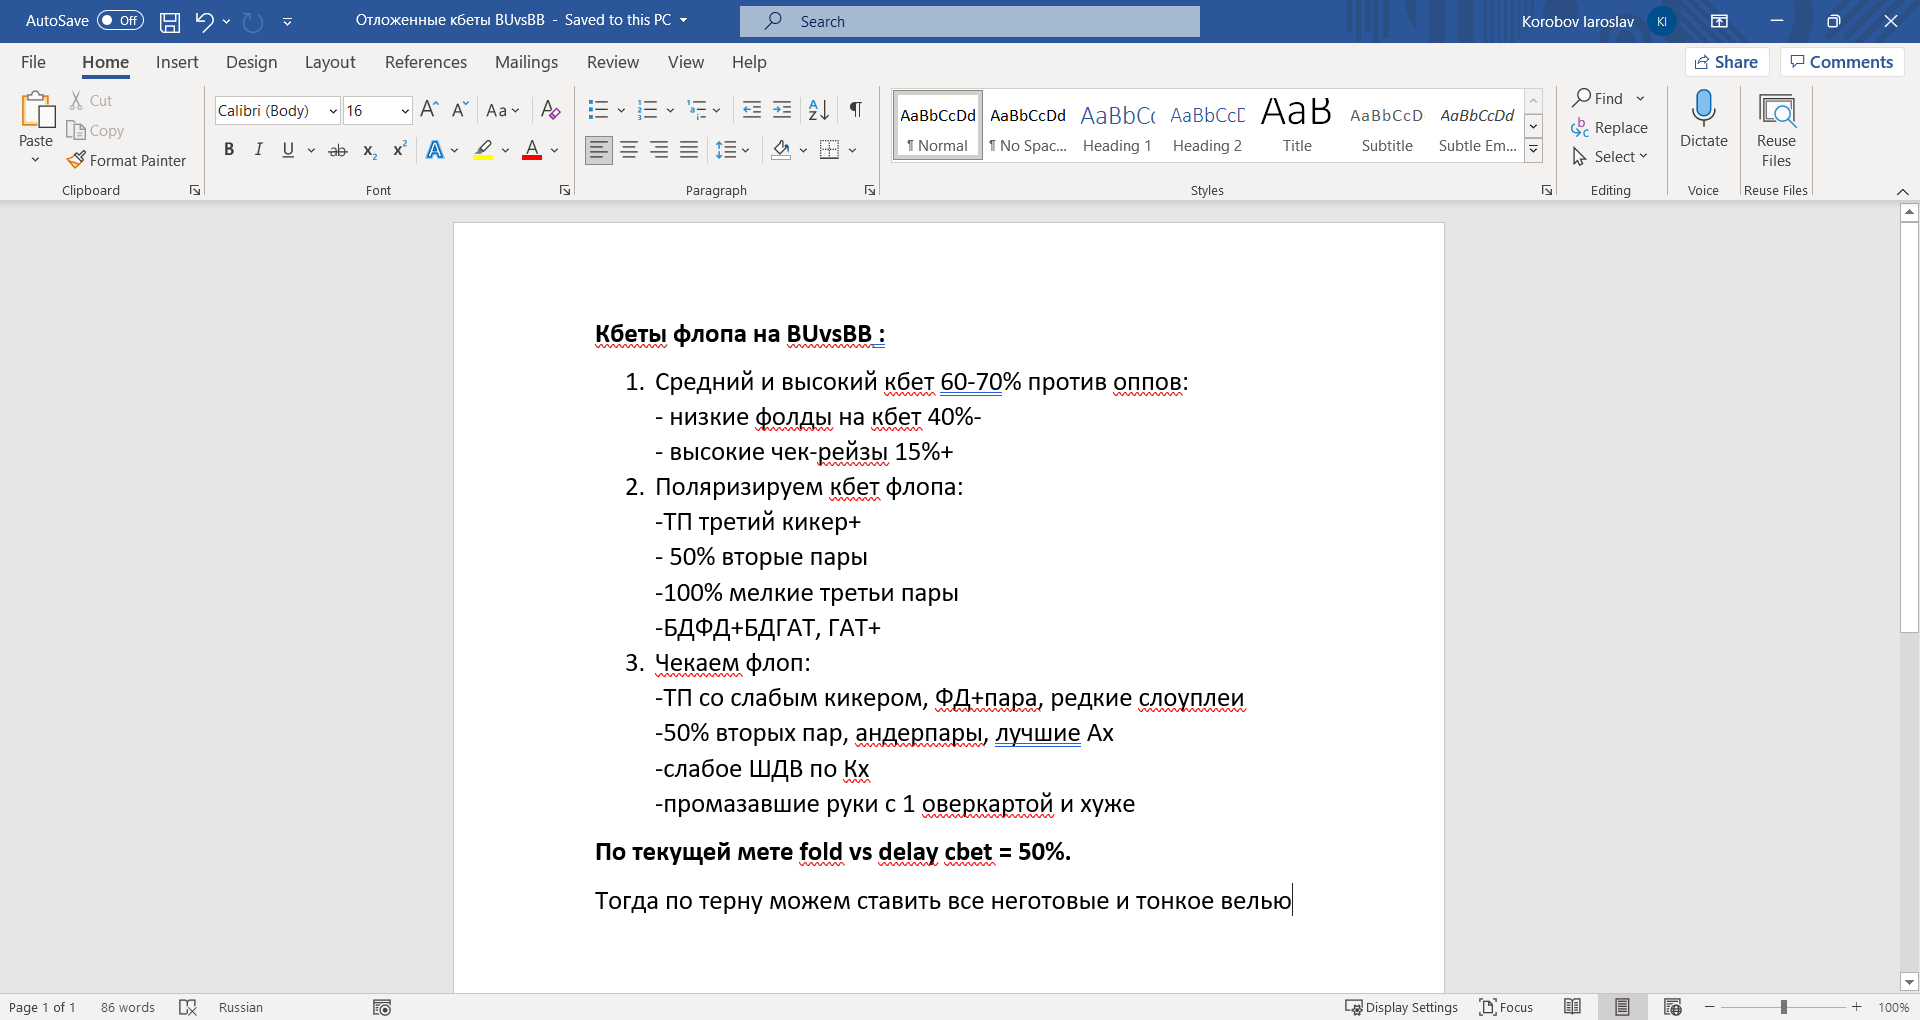Apply Heading 1 style

[1117, 126]
